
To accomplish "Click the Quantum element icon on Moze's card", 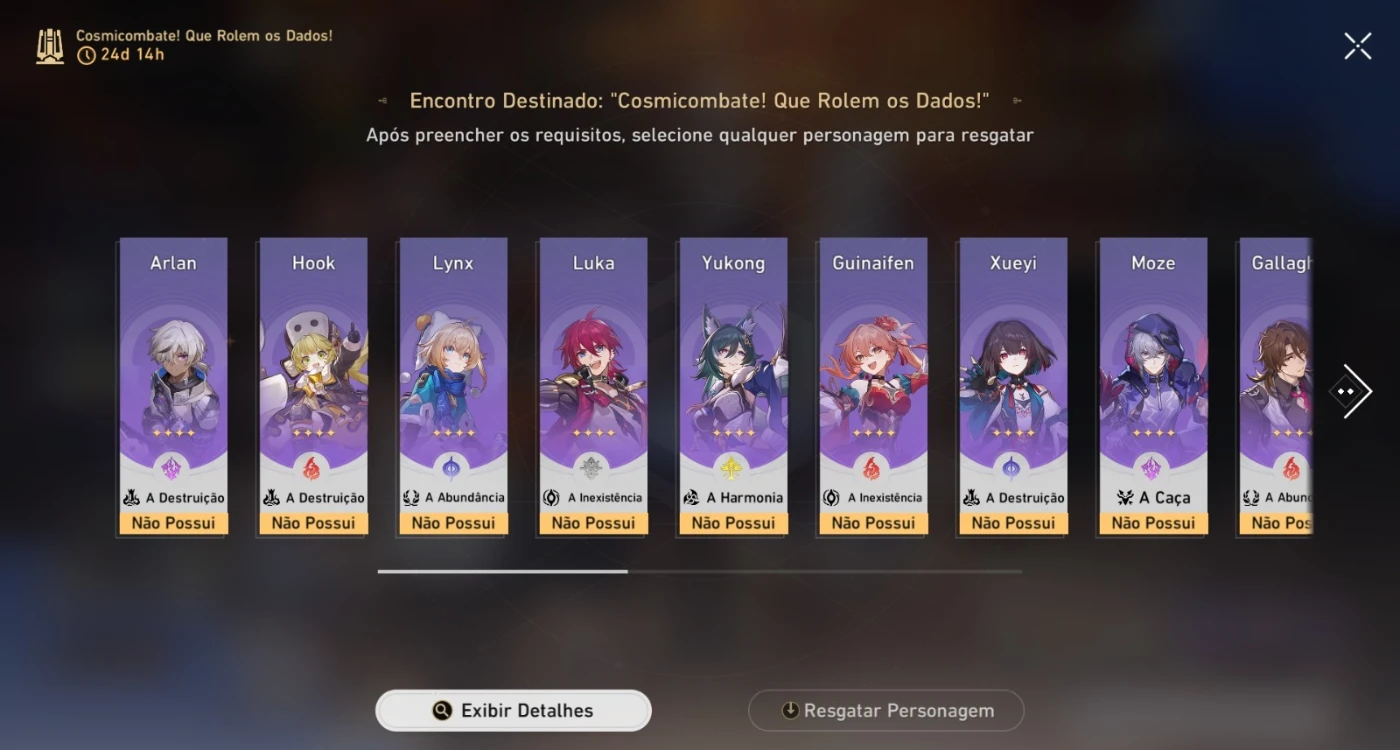I will click(x=1152, y=467).
